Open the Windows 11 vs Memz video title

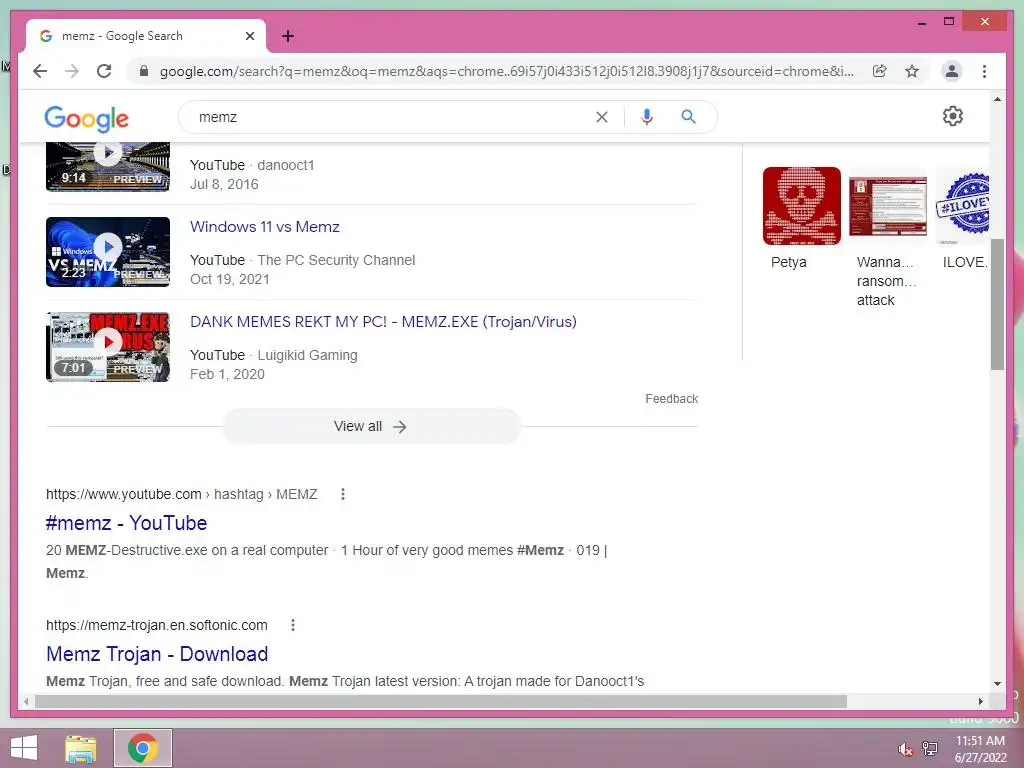coord(264,227)
